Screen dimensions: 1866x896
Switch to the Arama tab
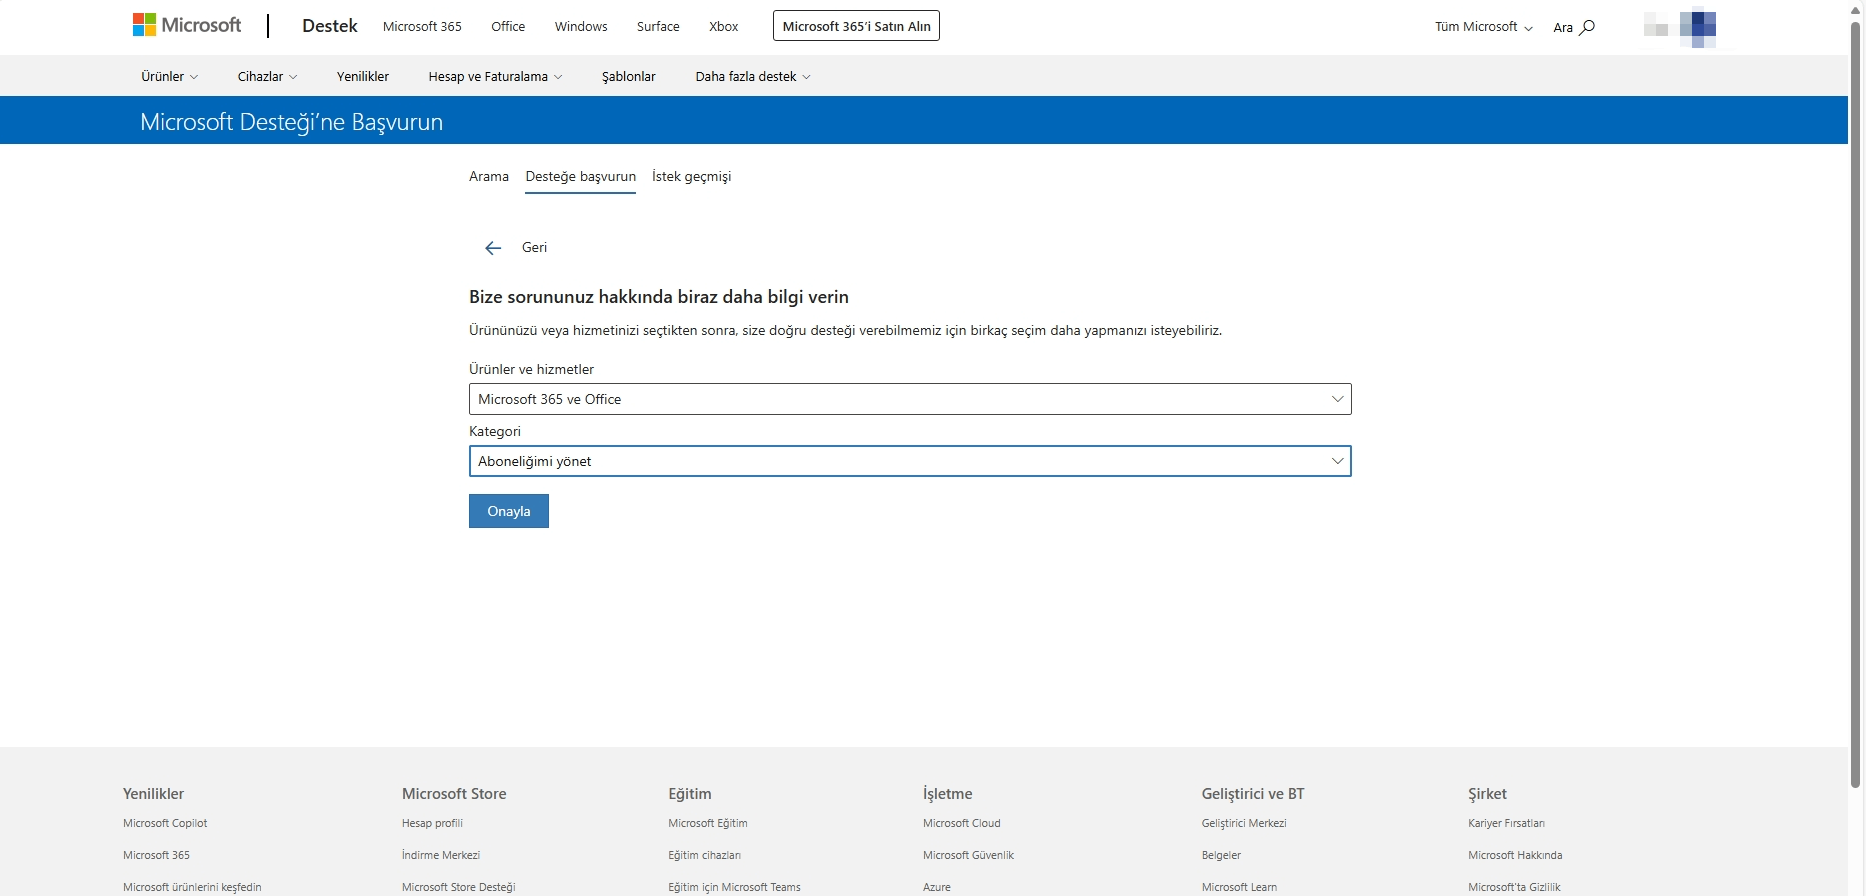click(489, 176)
